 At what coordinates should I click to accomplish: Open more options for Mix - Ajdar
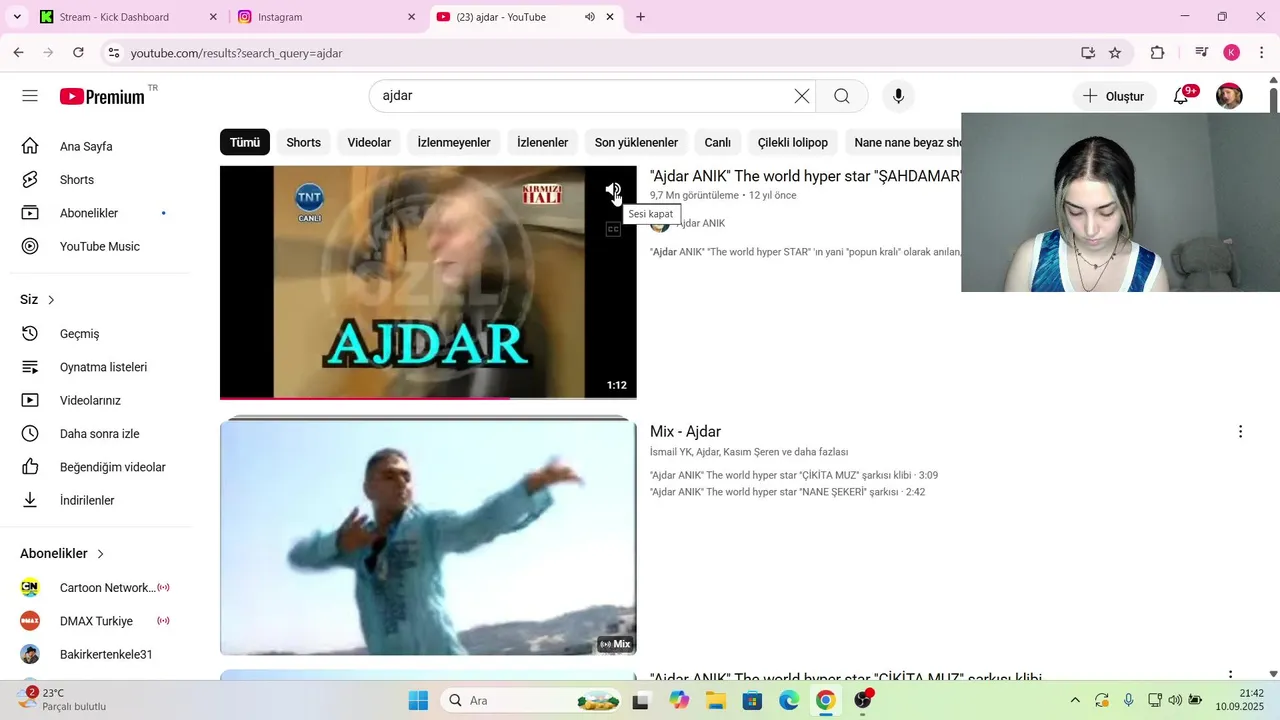(1240, 432)
